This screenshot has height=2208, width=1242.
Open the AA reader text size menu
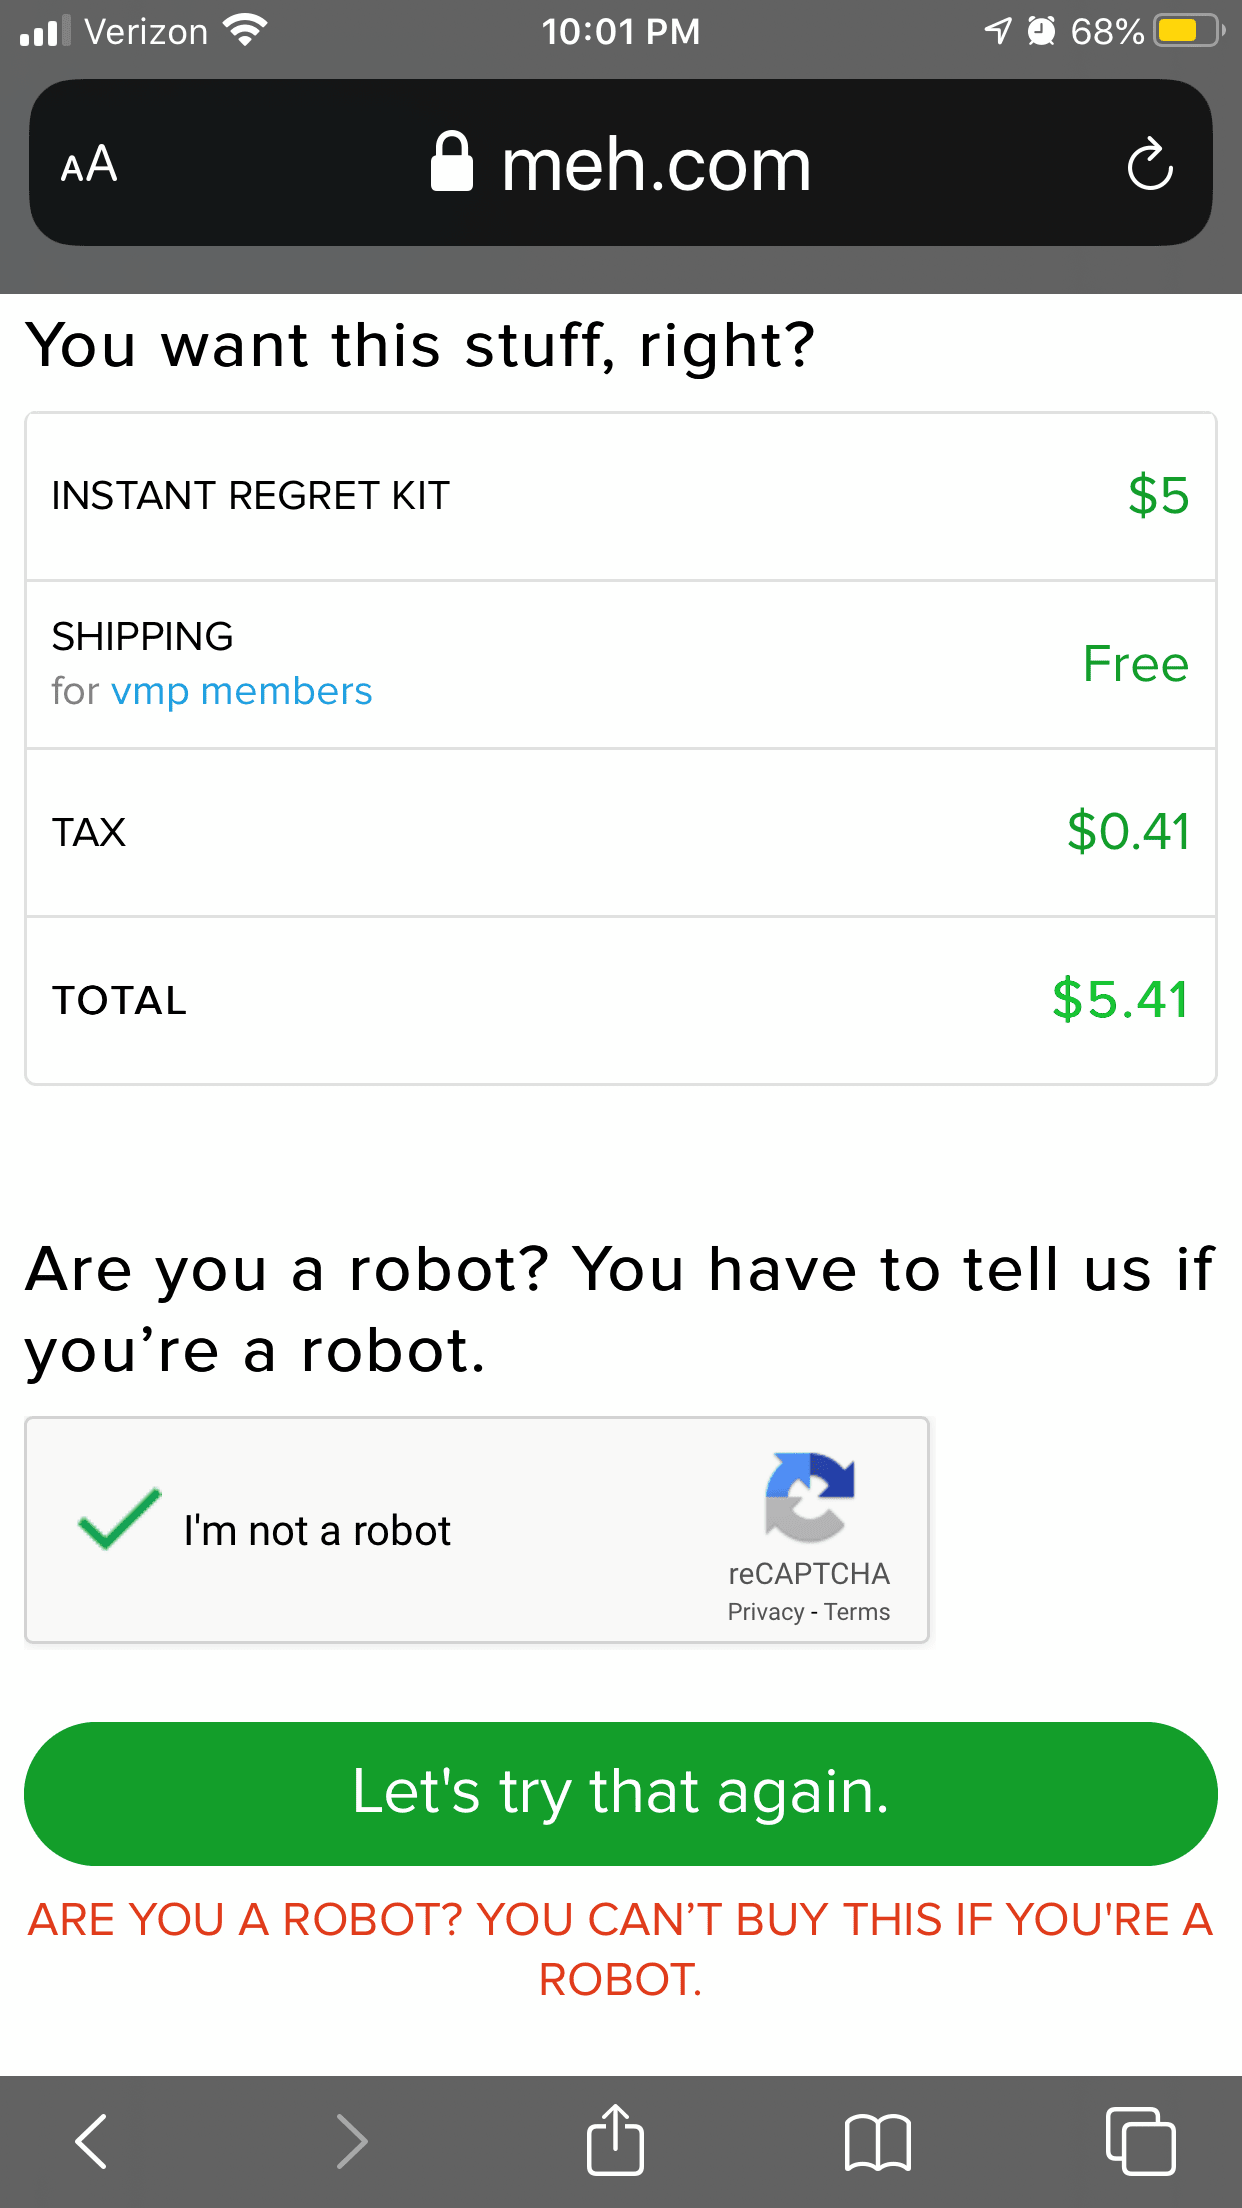pyautogui.click(x=89, y=164)
